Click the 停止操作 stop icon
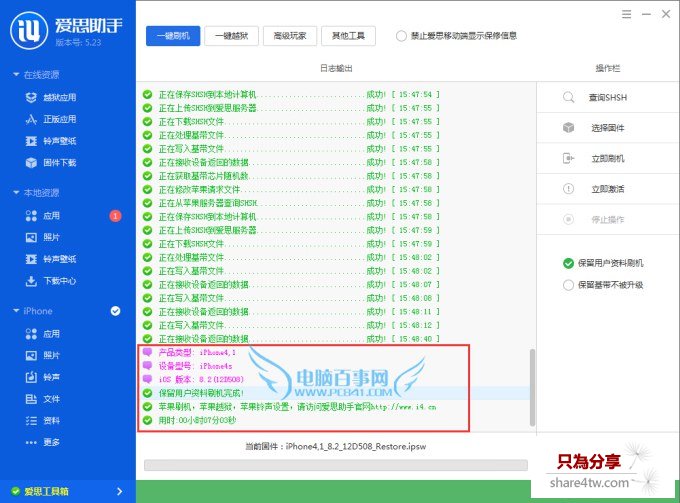680x503 pixels. pos(569,219)
